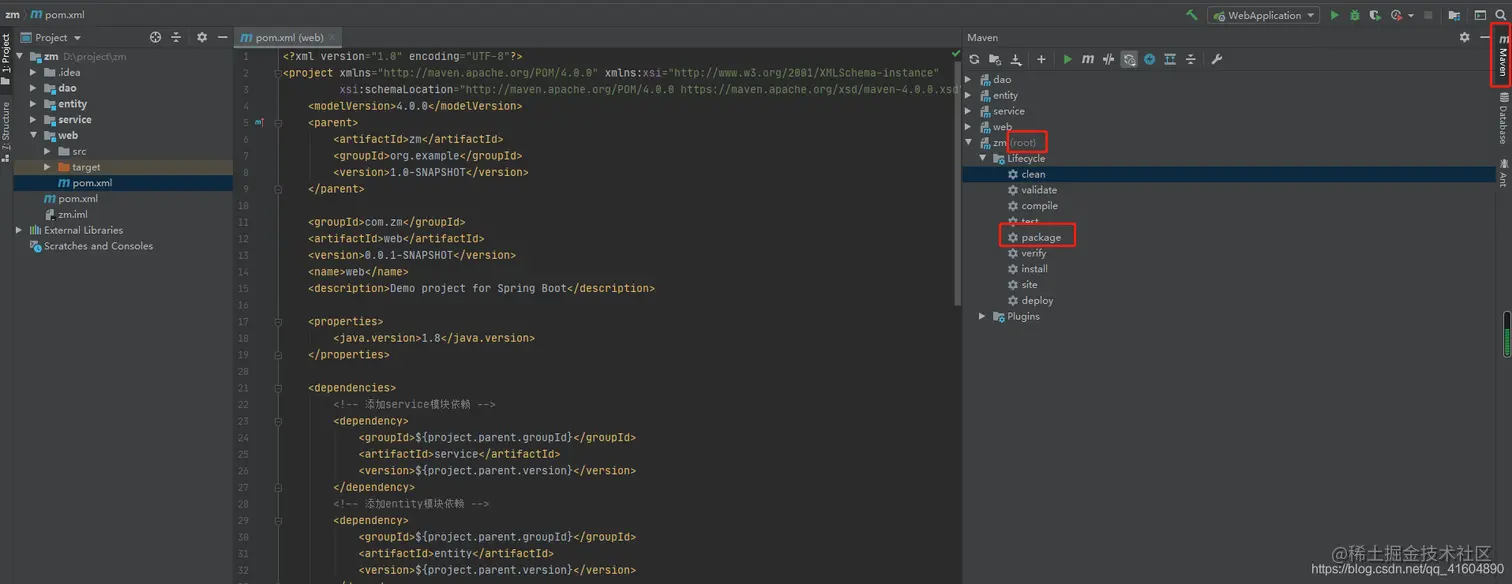1512x584 pixels.
Task: Open Project Structure icon in top toolbar
Action: (x=1454, y=15)
